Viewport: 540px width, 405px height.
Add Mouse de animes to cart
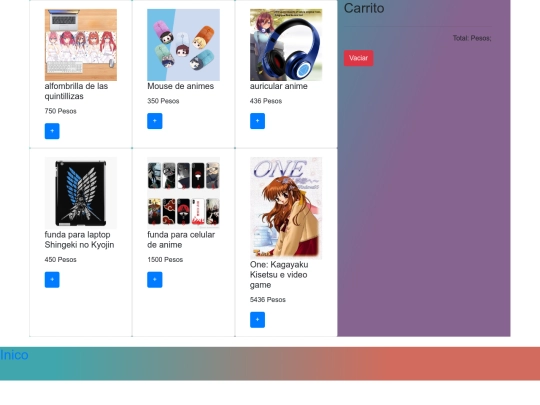pos(155,121)
